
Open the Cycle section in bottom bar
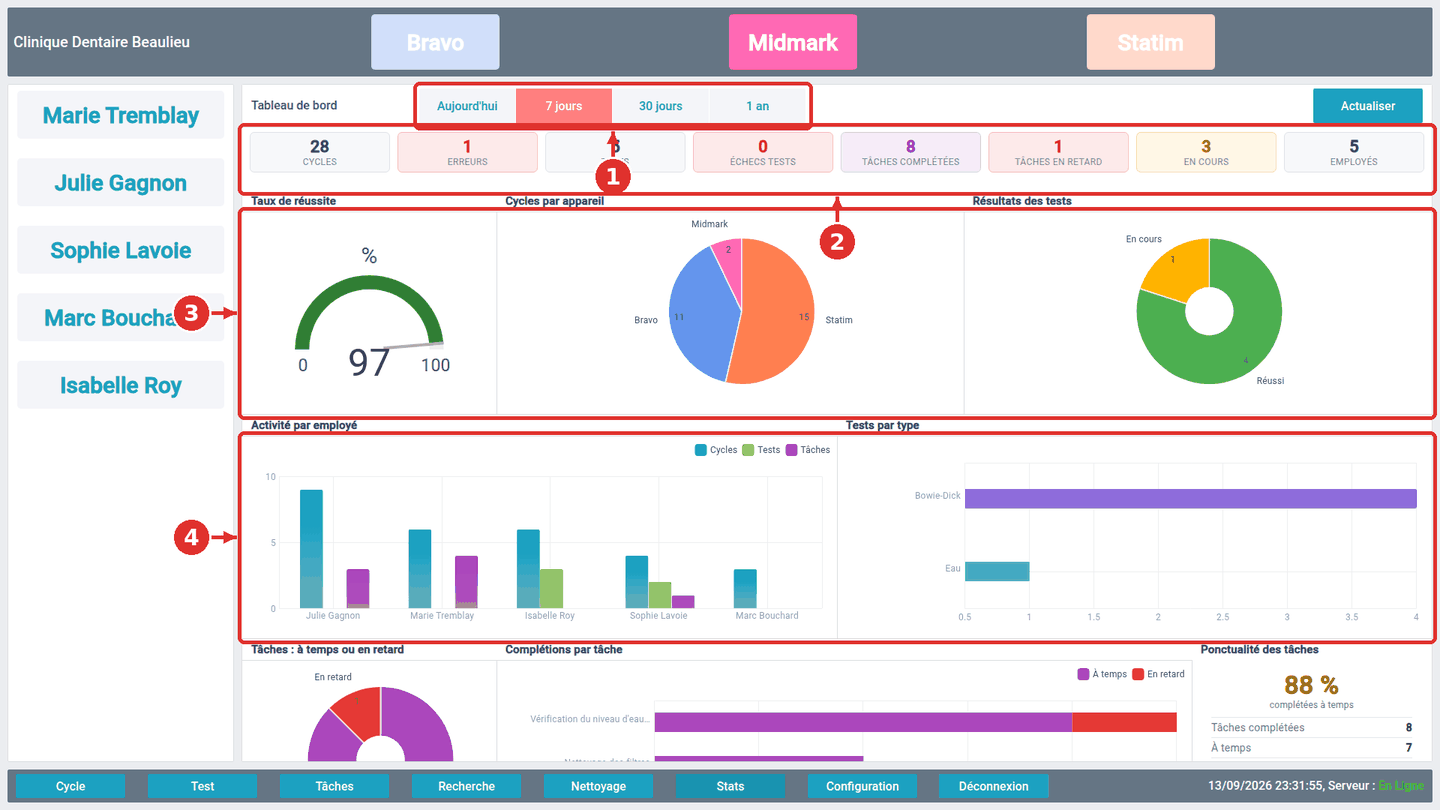(71, 786)
